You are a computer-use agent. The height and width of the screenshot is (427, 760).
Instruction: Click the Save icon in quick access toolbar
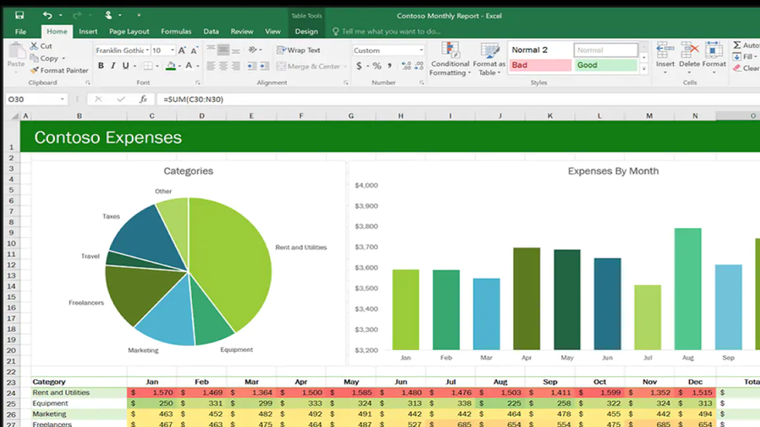point(19,16)
